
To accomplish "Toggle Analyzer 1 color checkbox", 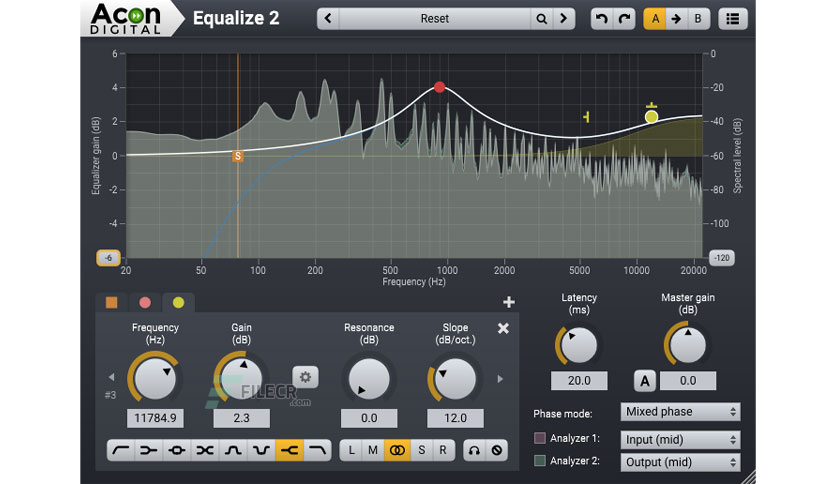I will [x=540, y=438].
